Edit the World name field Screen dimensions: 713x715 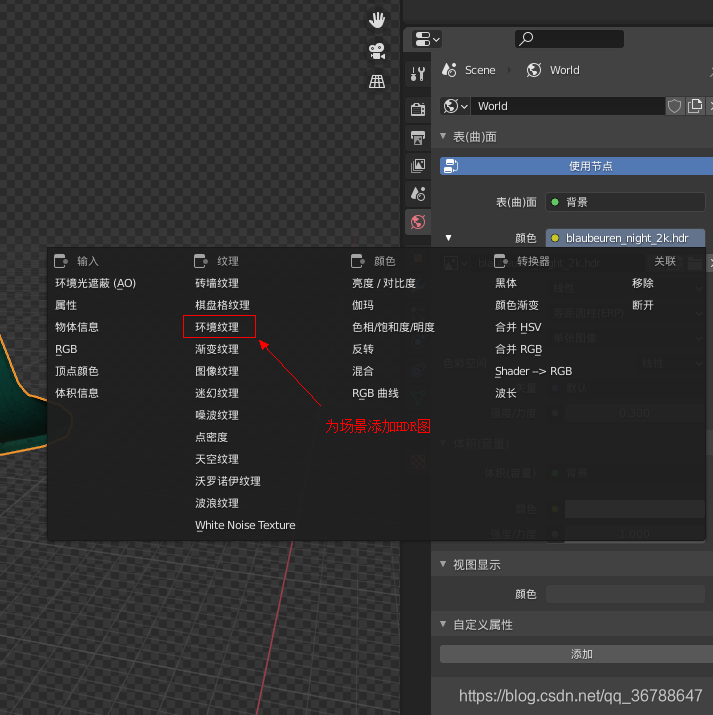(568, 106)
